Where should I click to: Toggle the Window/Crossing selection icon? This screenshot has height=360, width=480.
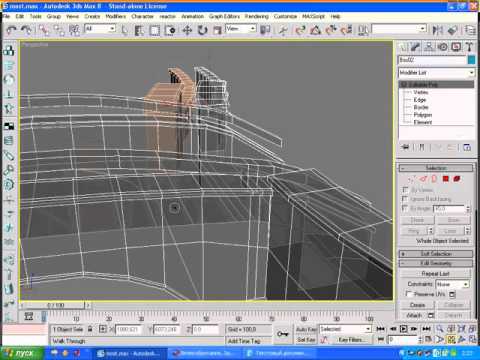tap(170, 30)
